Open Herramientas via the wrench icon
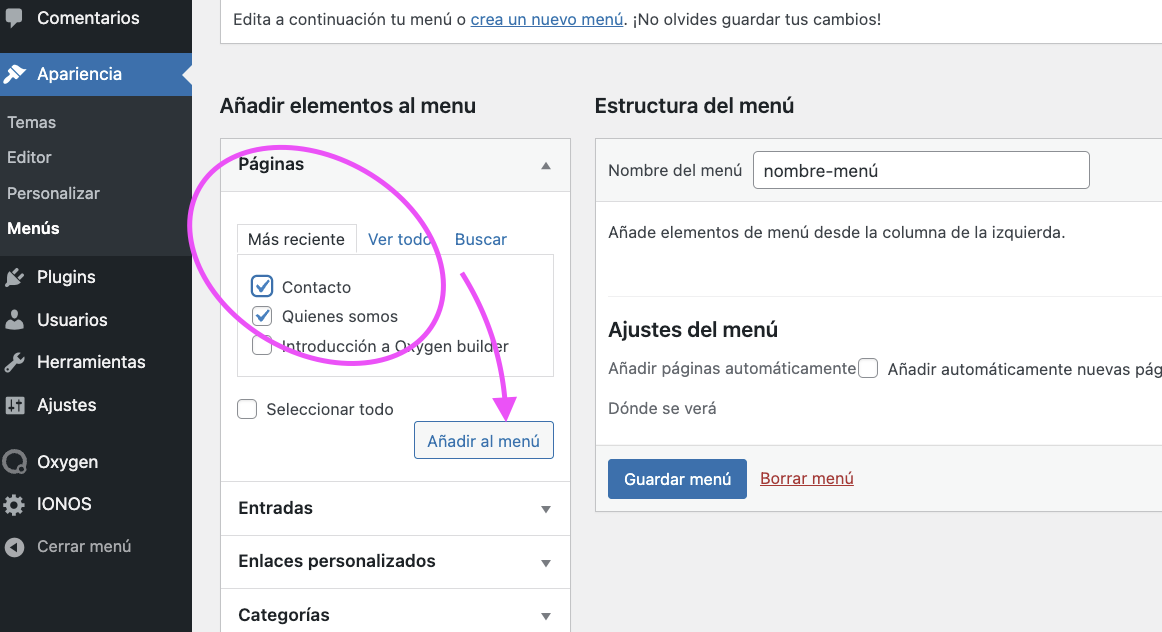The width and height of the screenshot is (1162, 632). [x=15, y=362]
